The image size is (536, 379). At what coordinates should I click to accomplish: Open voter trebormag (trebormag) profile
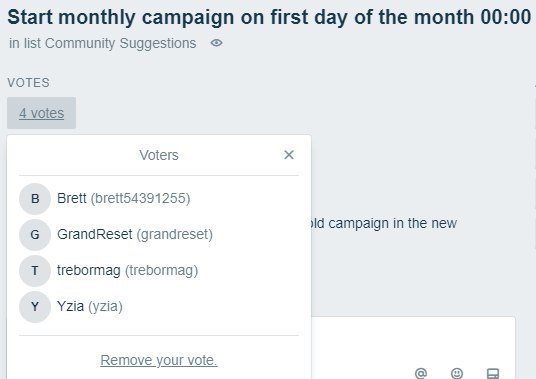128,271
